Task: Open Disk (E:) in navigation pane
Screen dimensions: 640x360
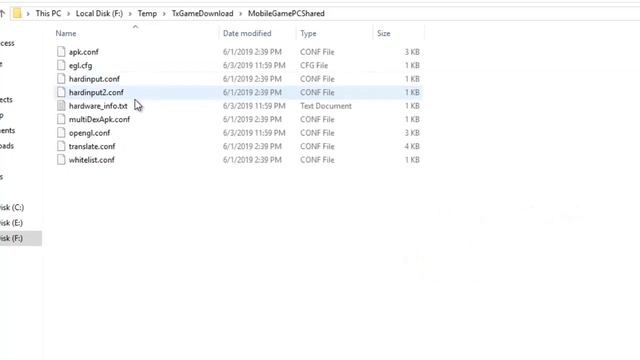Action: pyautogui.click(x=11, y=223)
